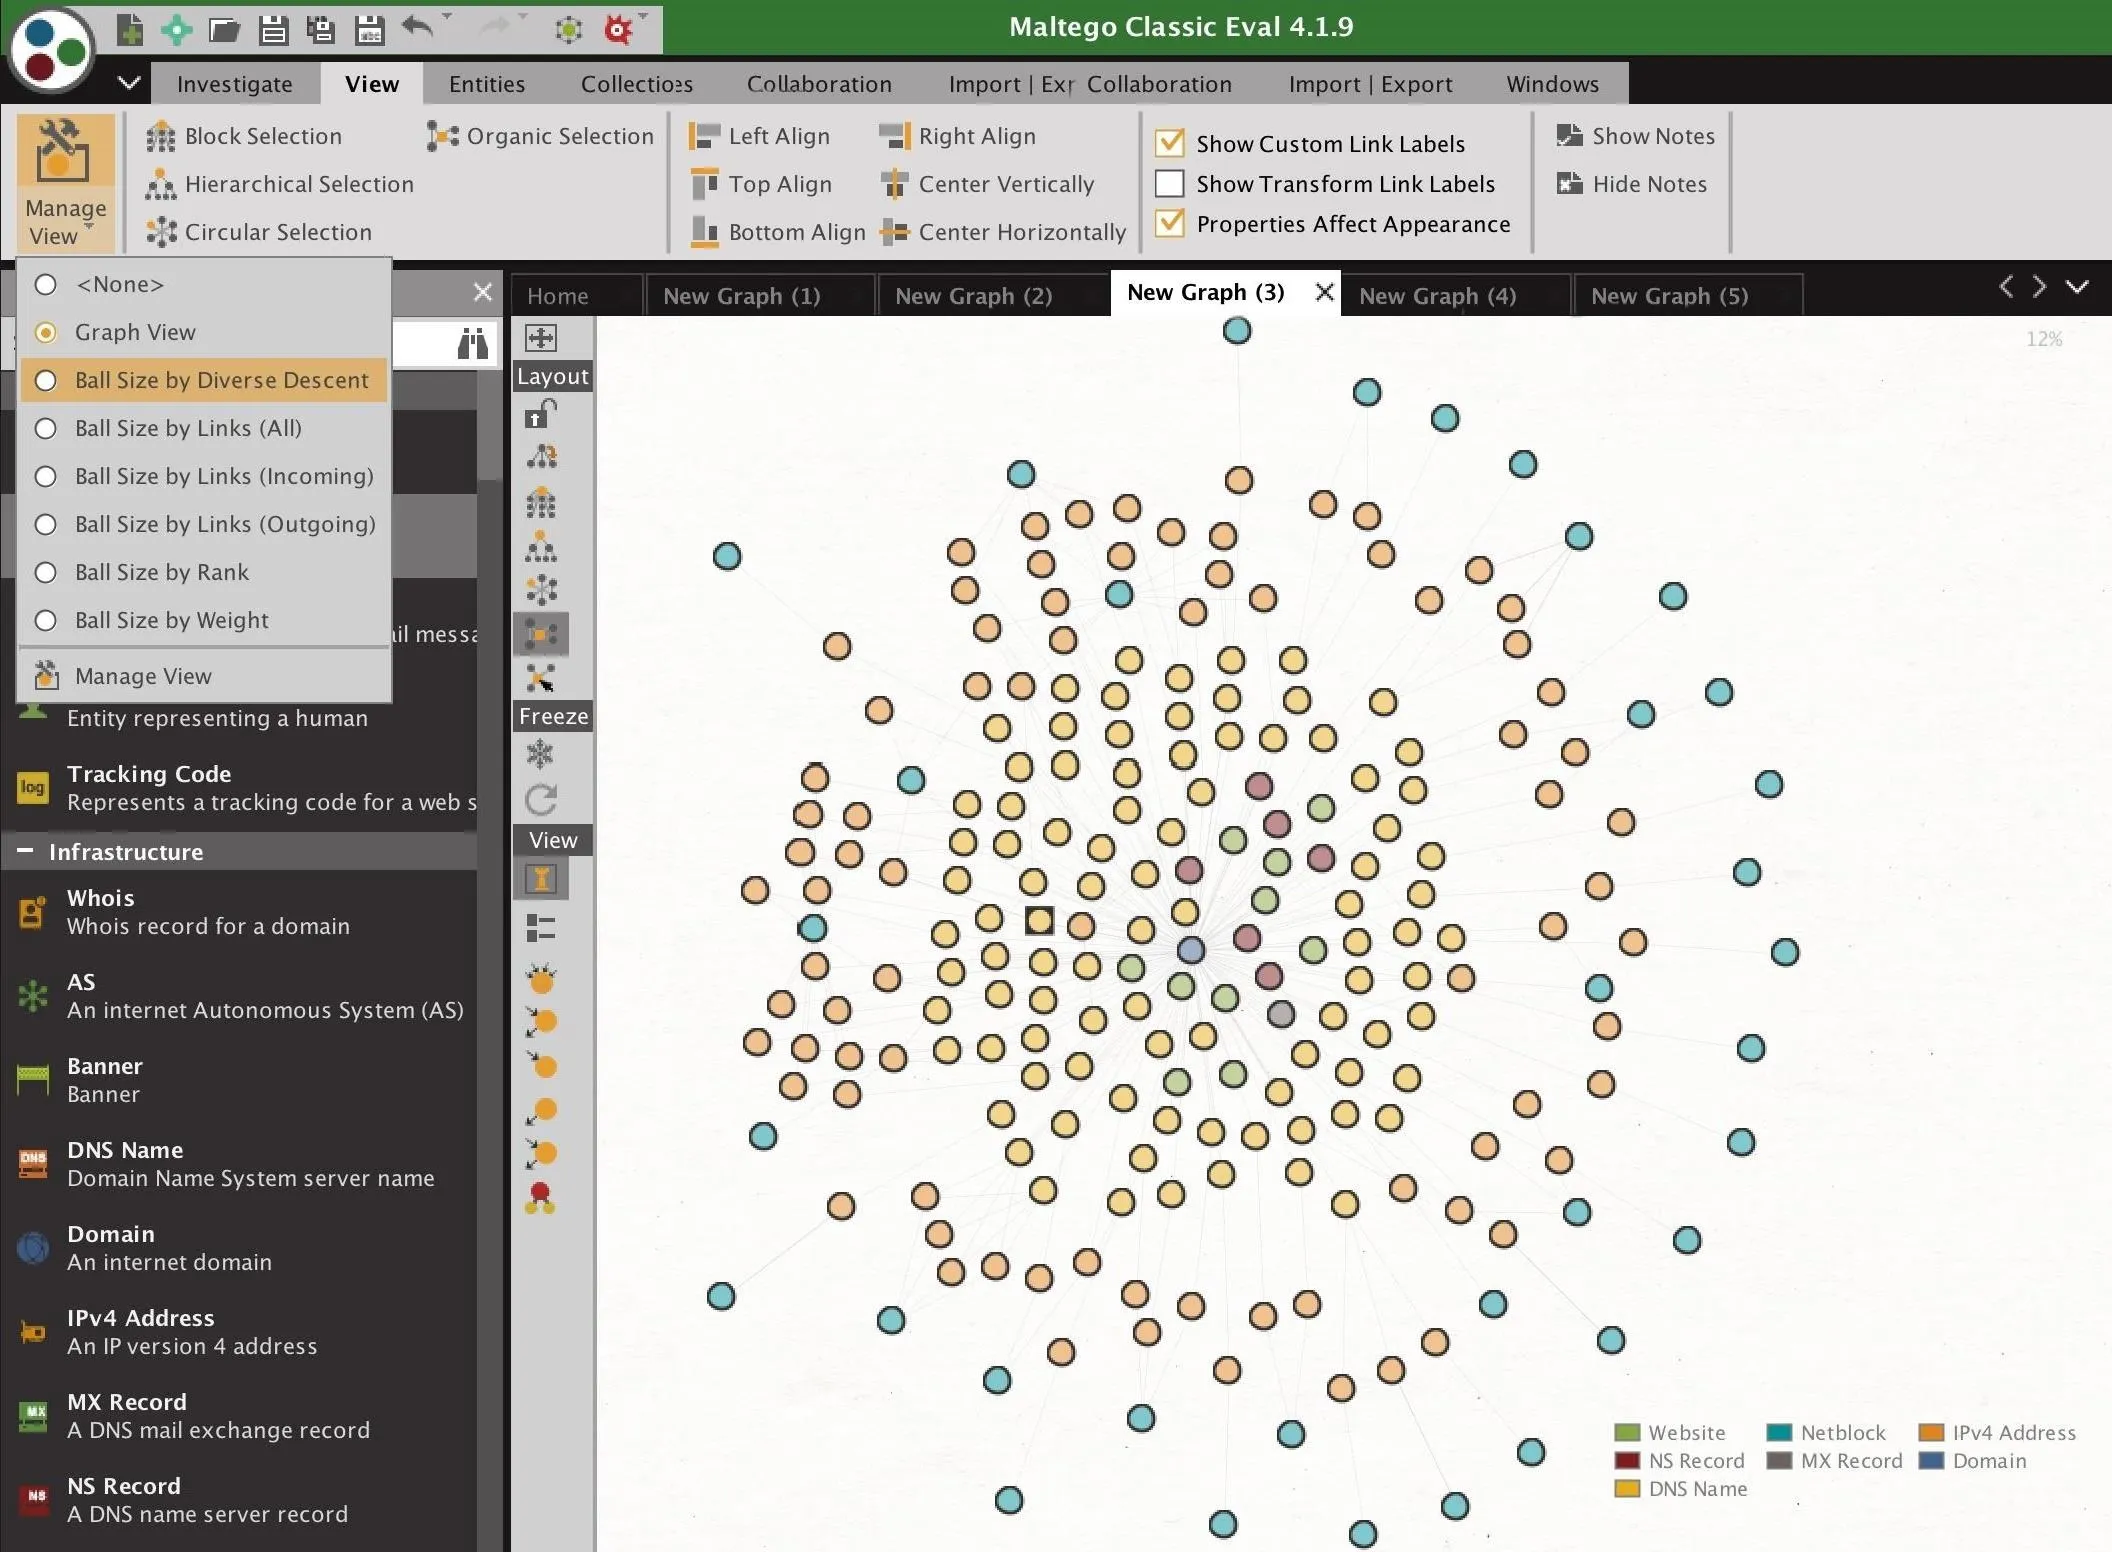Screen dimensions: 2112x1552
Task: Uncheck Properties Affect Appearance
Action: click(1169, 223)
